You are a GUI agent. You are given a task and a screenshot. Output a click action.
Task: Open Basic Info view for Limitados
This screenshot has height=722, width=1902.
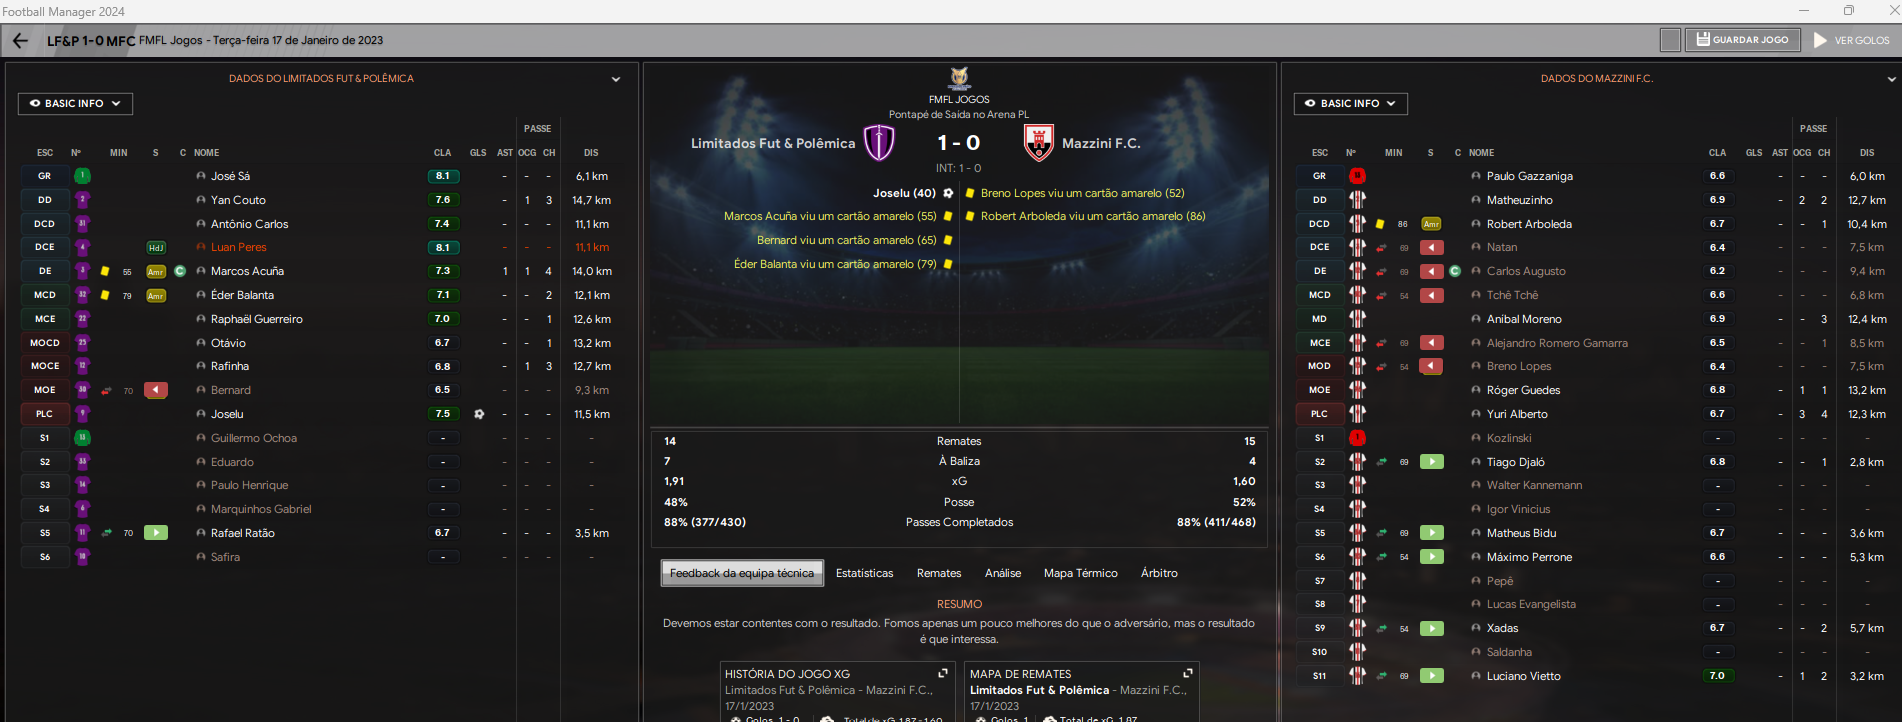75,103
